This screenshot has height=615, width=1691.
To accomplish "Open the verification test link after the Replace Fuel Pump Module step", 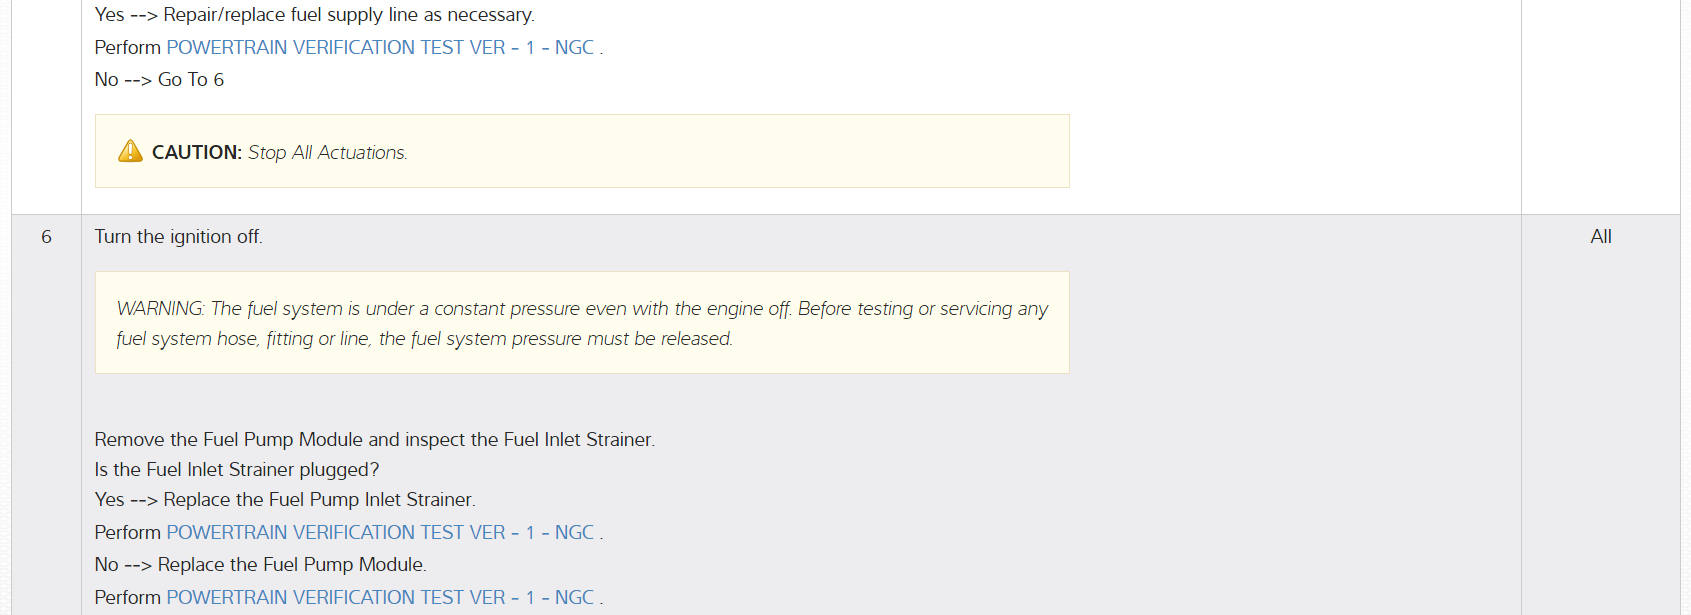I will click(x=380, y=598).
